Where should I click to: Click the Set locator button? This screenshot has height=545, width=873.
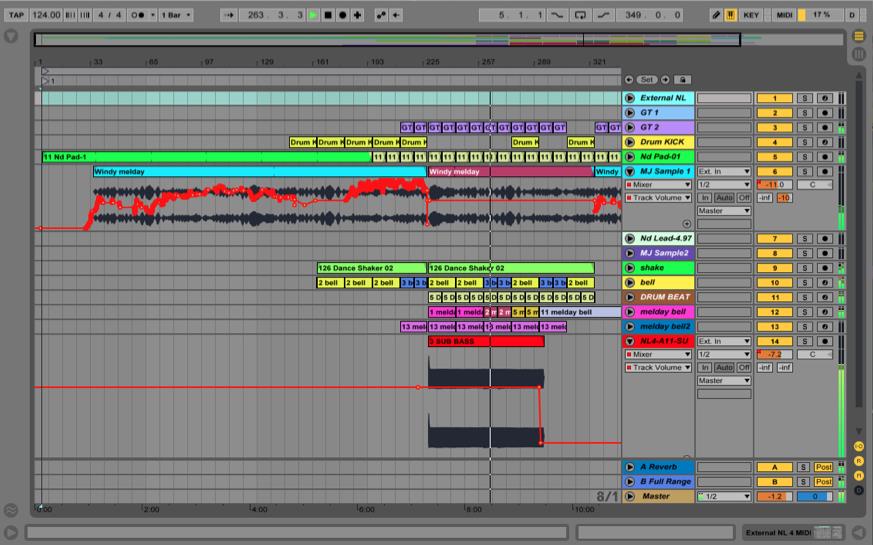coord(647,80)
